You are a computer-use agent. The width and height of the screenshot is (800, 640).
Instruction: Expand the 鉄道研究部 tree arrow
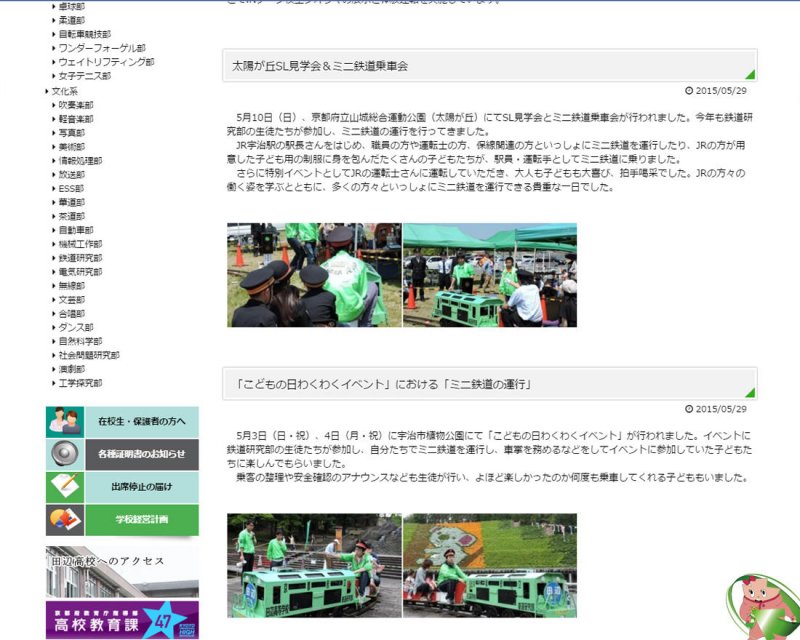tap(54, 258)
